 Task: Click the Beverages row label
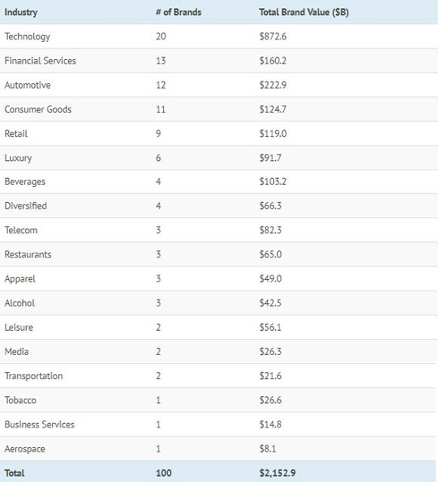pyautogui.click(x=25, y=182)
